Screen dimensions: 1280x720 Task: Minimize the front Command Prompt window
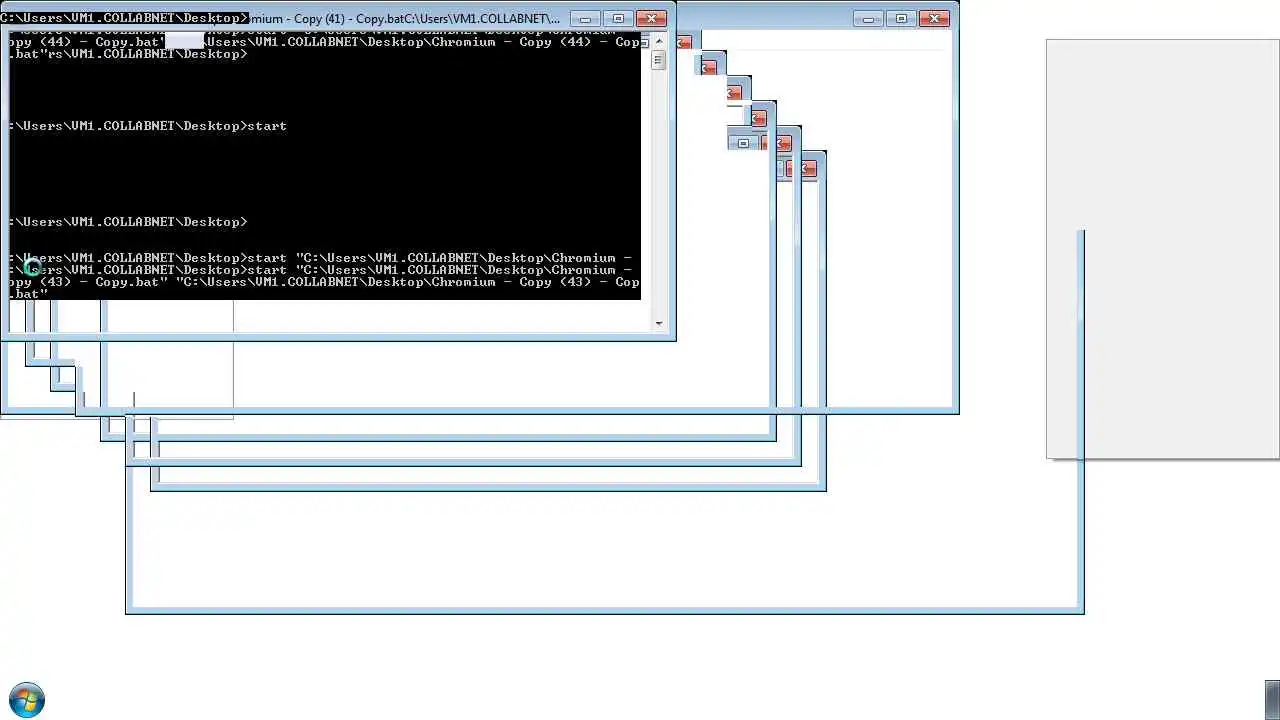[x=586, y=19]
